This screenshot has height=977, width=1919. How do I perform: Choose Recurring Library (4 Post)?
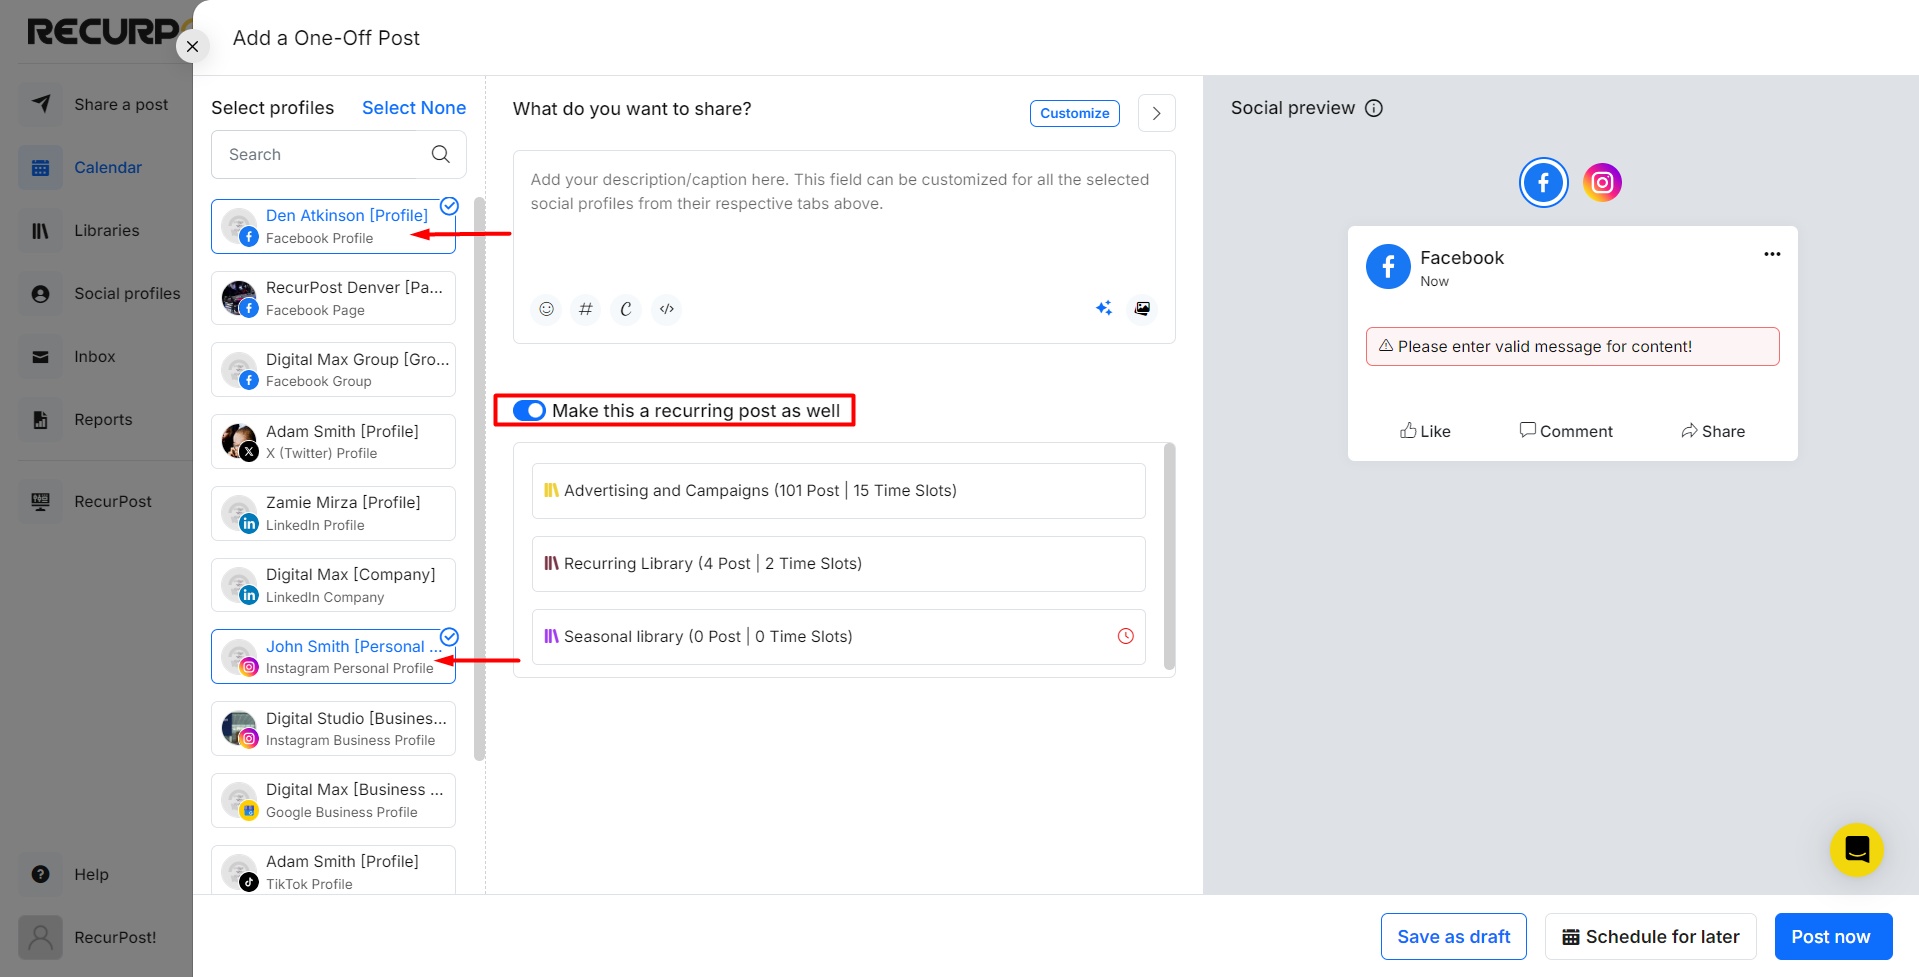click(x=838, y=564)
